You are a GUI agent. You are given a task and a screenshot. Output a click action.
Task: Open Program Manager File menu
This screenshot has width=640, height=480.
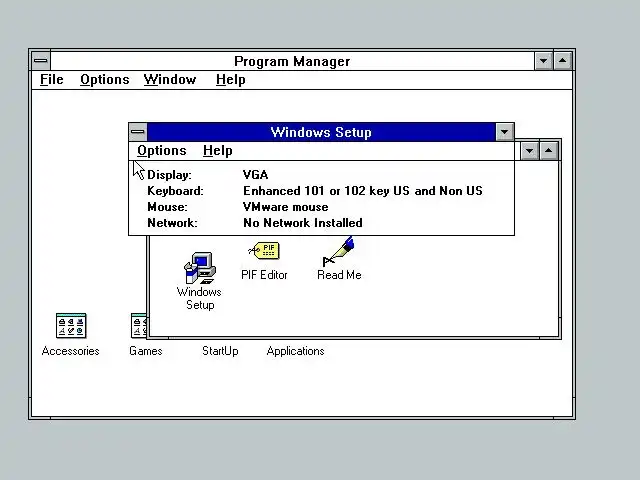click(51, 80)
